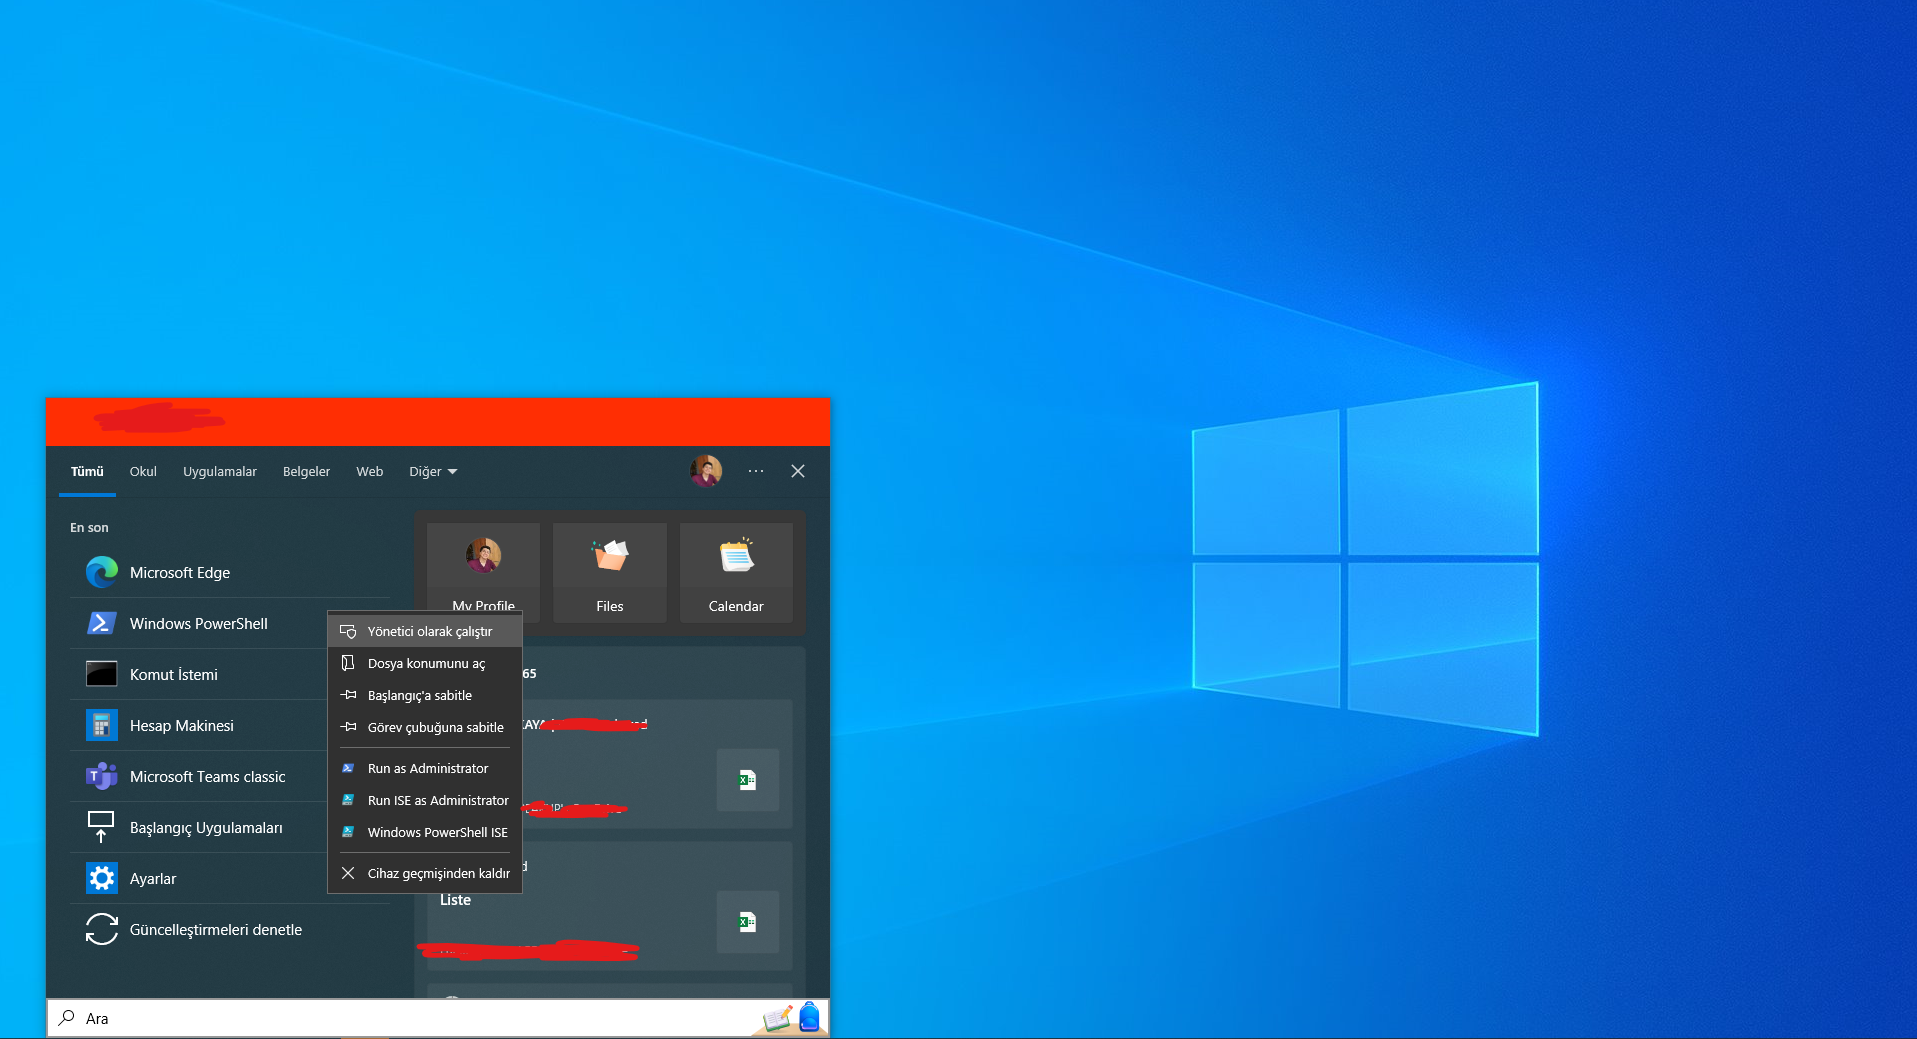Launch Microsoft Teams classic
Viewport: 1917px width, 1039px height.
[207, 777]
